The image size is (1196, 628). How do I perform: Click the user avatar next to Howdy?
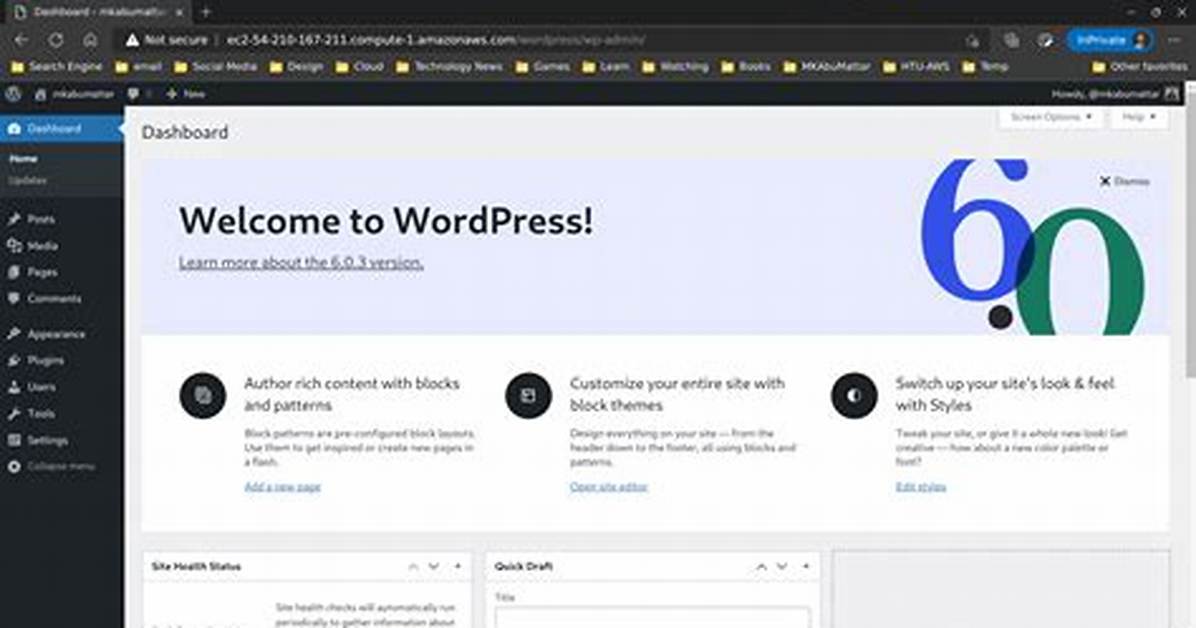[1172, 94]
